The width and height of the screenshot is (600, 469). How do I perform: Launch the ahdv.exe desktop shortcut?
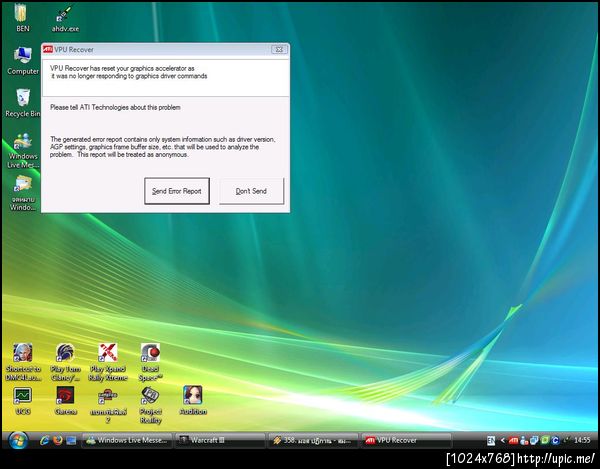(65, 17)
